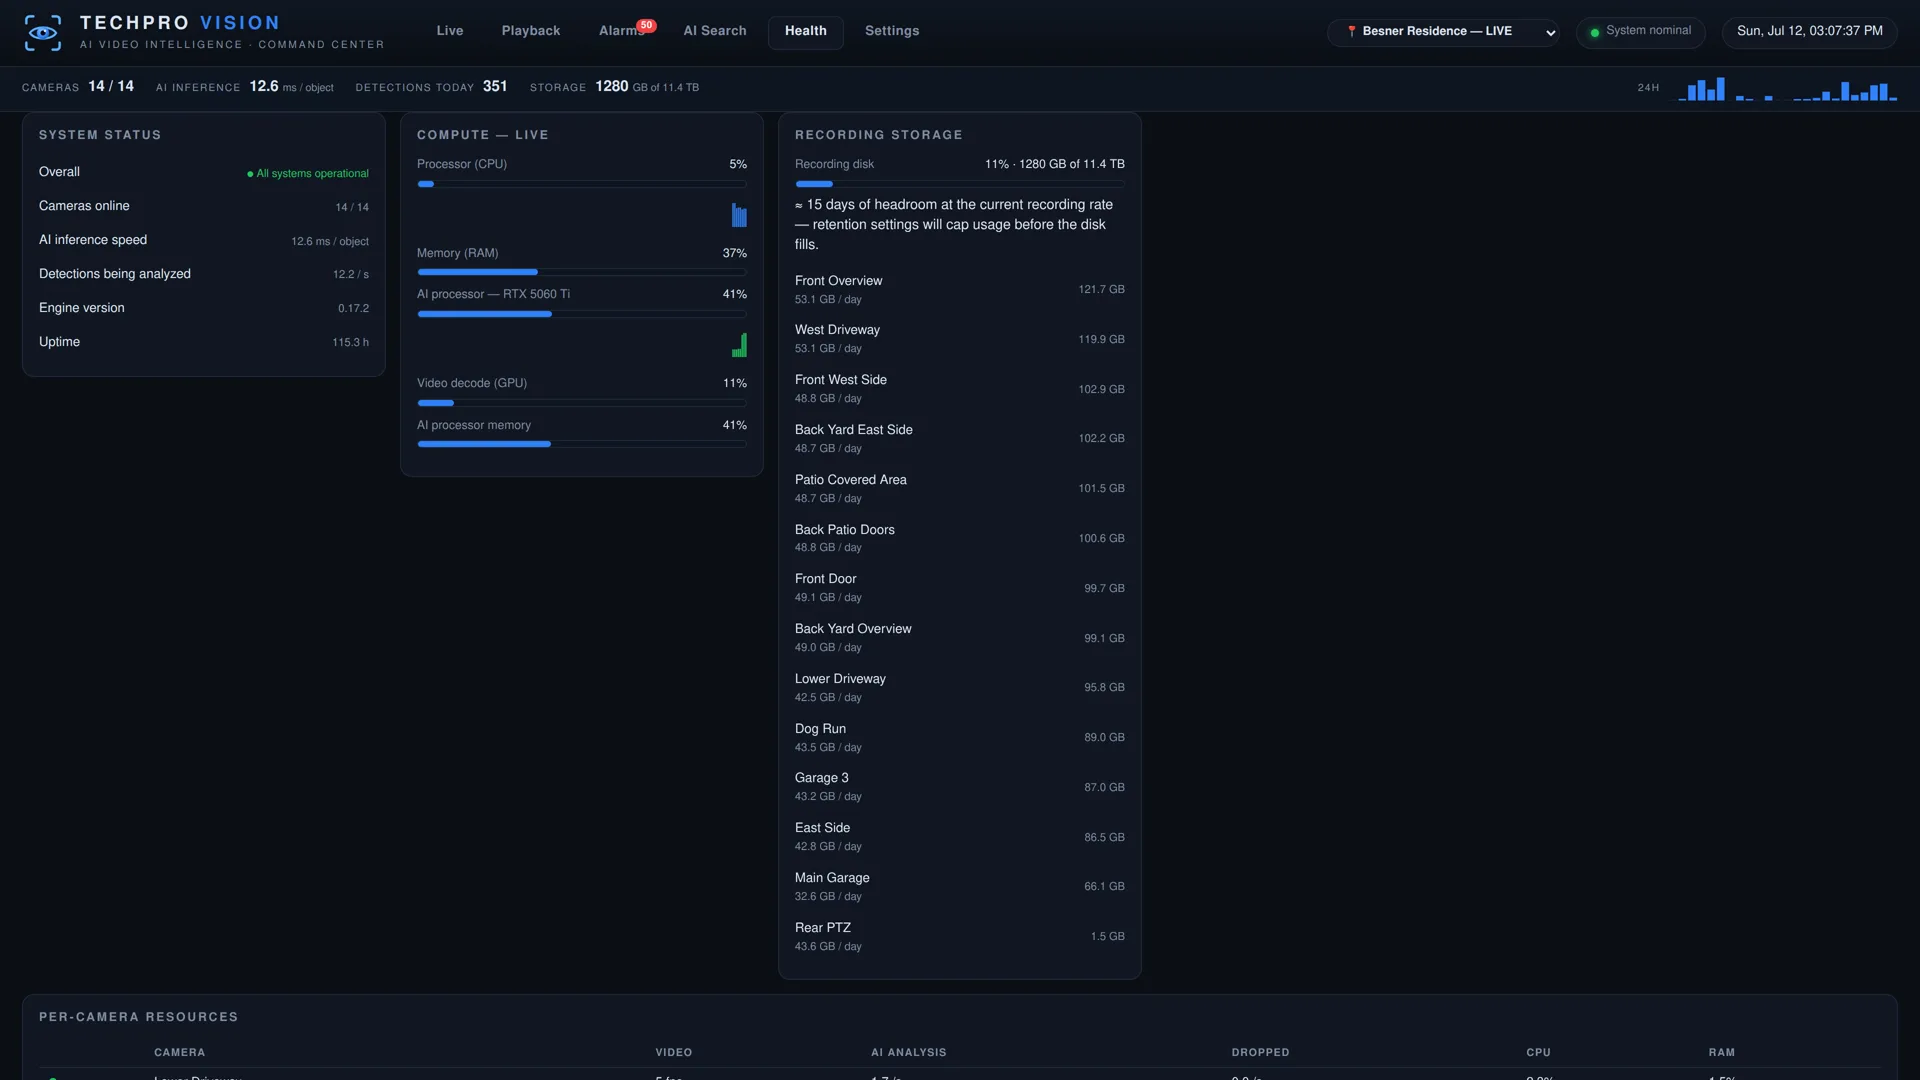Click the 24H activity bar chart
The height and width of the screenshot is (1080, 1920).
tap(1787, 88)
